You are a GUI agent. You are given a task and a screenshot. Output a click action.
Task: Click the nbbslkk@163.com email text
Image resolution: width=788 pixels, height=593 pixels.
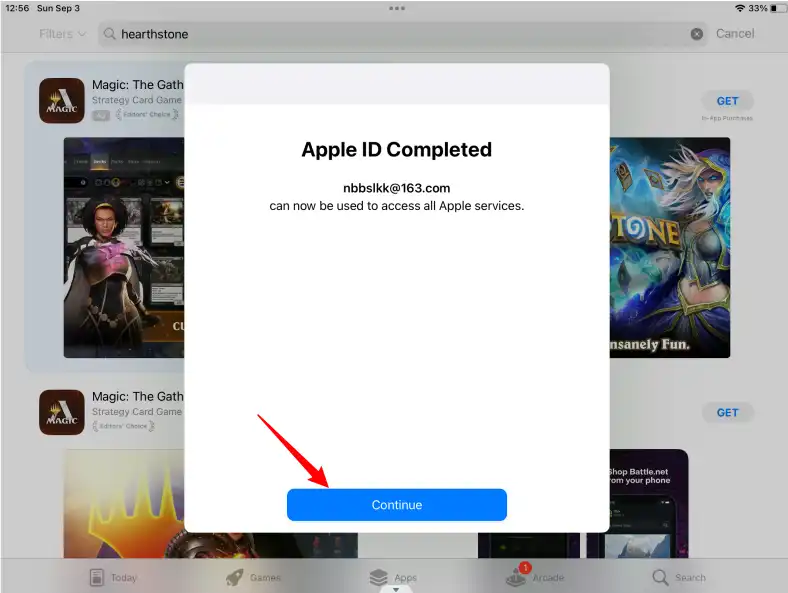(396, 188)
